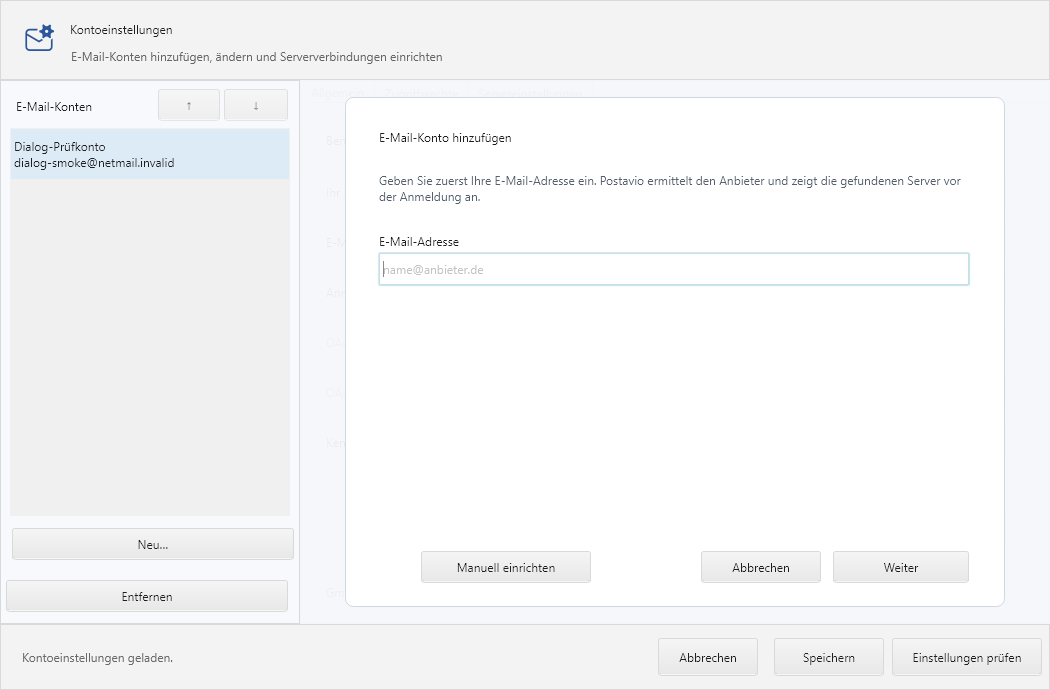The height and width of the screenshot is (690, 1050).
Task: Click Abbrechen in the bottom bar
Action: click(x=708, y=657)
